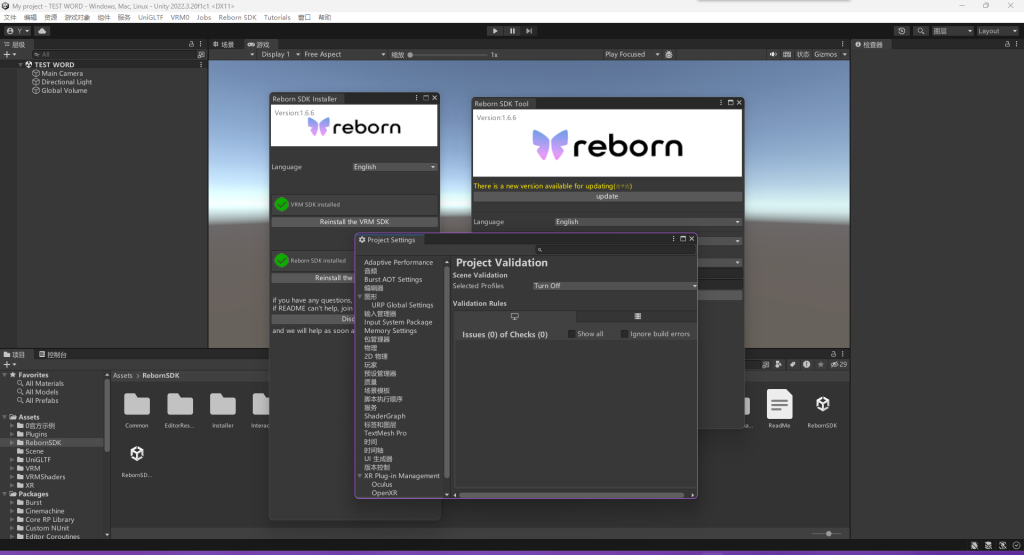Check the Ignore build errors box
The height and width of the screenshot is (555, 1024).
coord(625,334)
